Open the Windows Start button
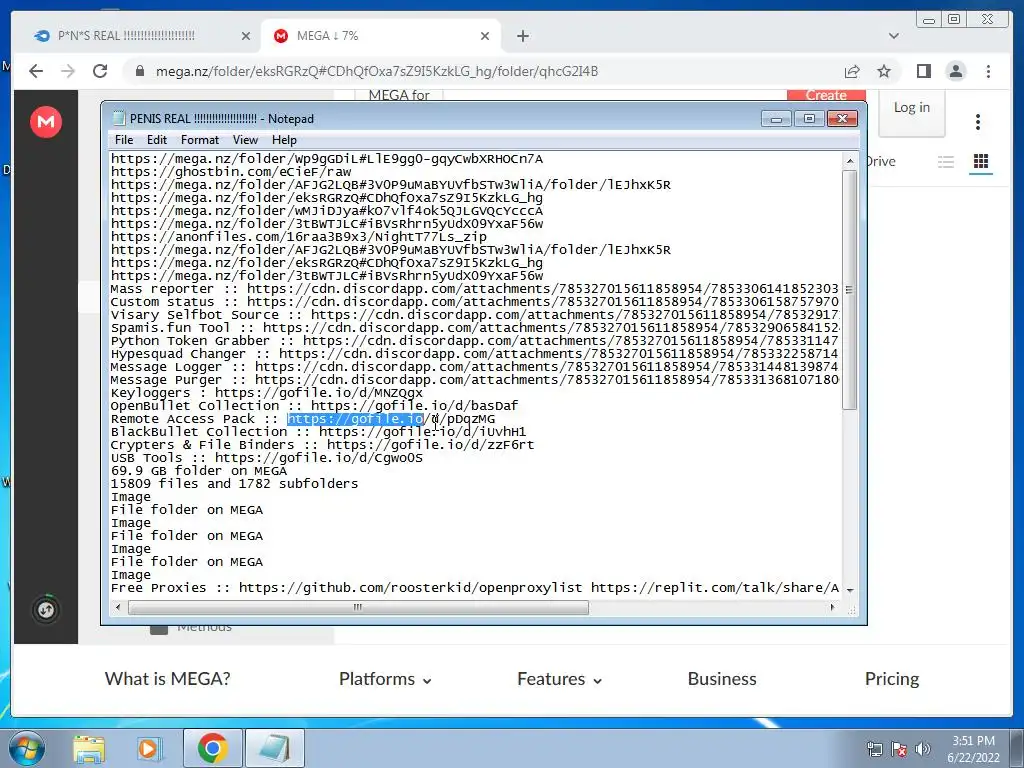 tap(26, 748)
